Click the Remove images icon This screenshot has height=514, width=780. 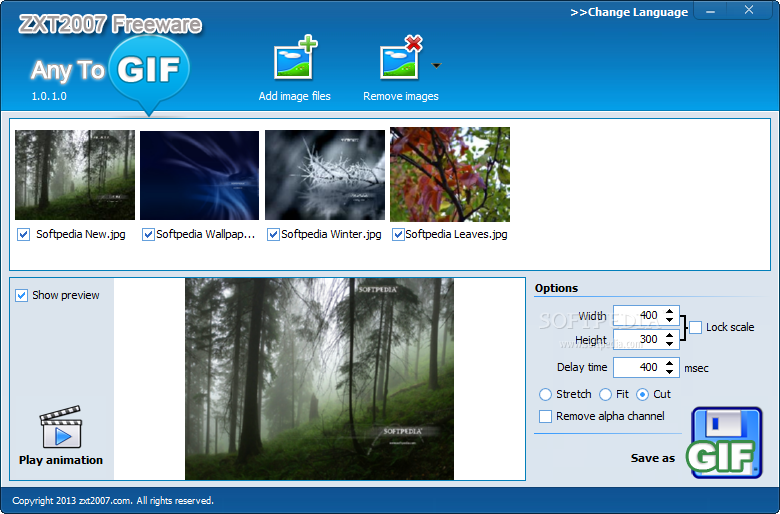point(401,58)
